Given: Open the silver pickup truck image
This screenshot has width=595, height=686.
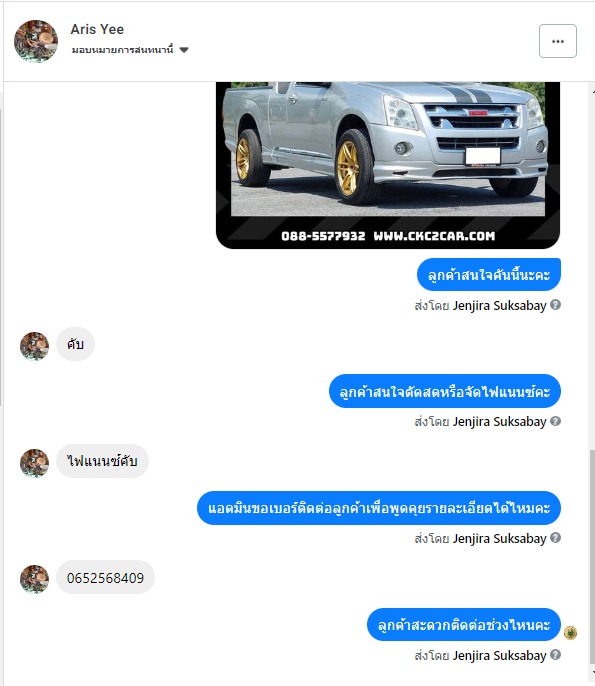Looking at the screenshot, I should click(388, 165).
